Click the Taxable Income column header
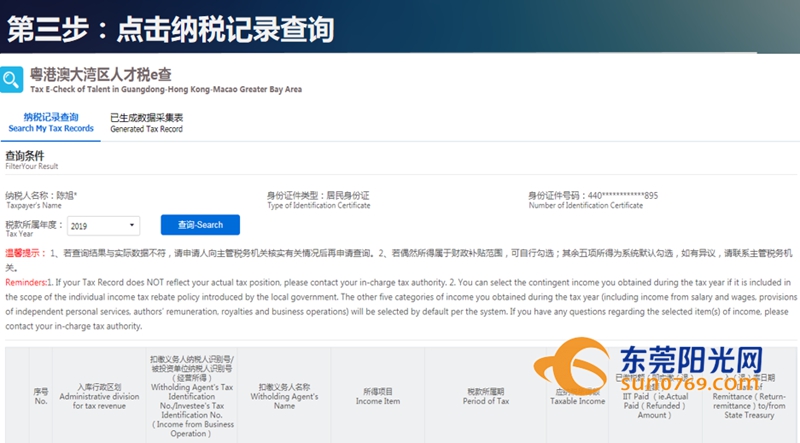Image resolution: width=800 pixels, height=443 pixels. click(577, 400)
